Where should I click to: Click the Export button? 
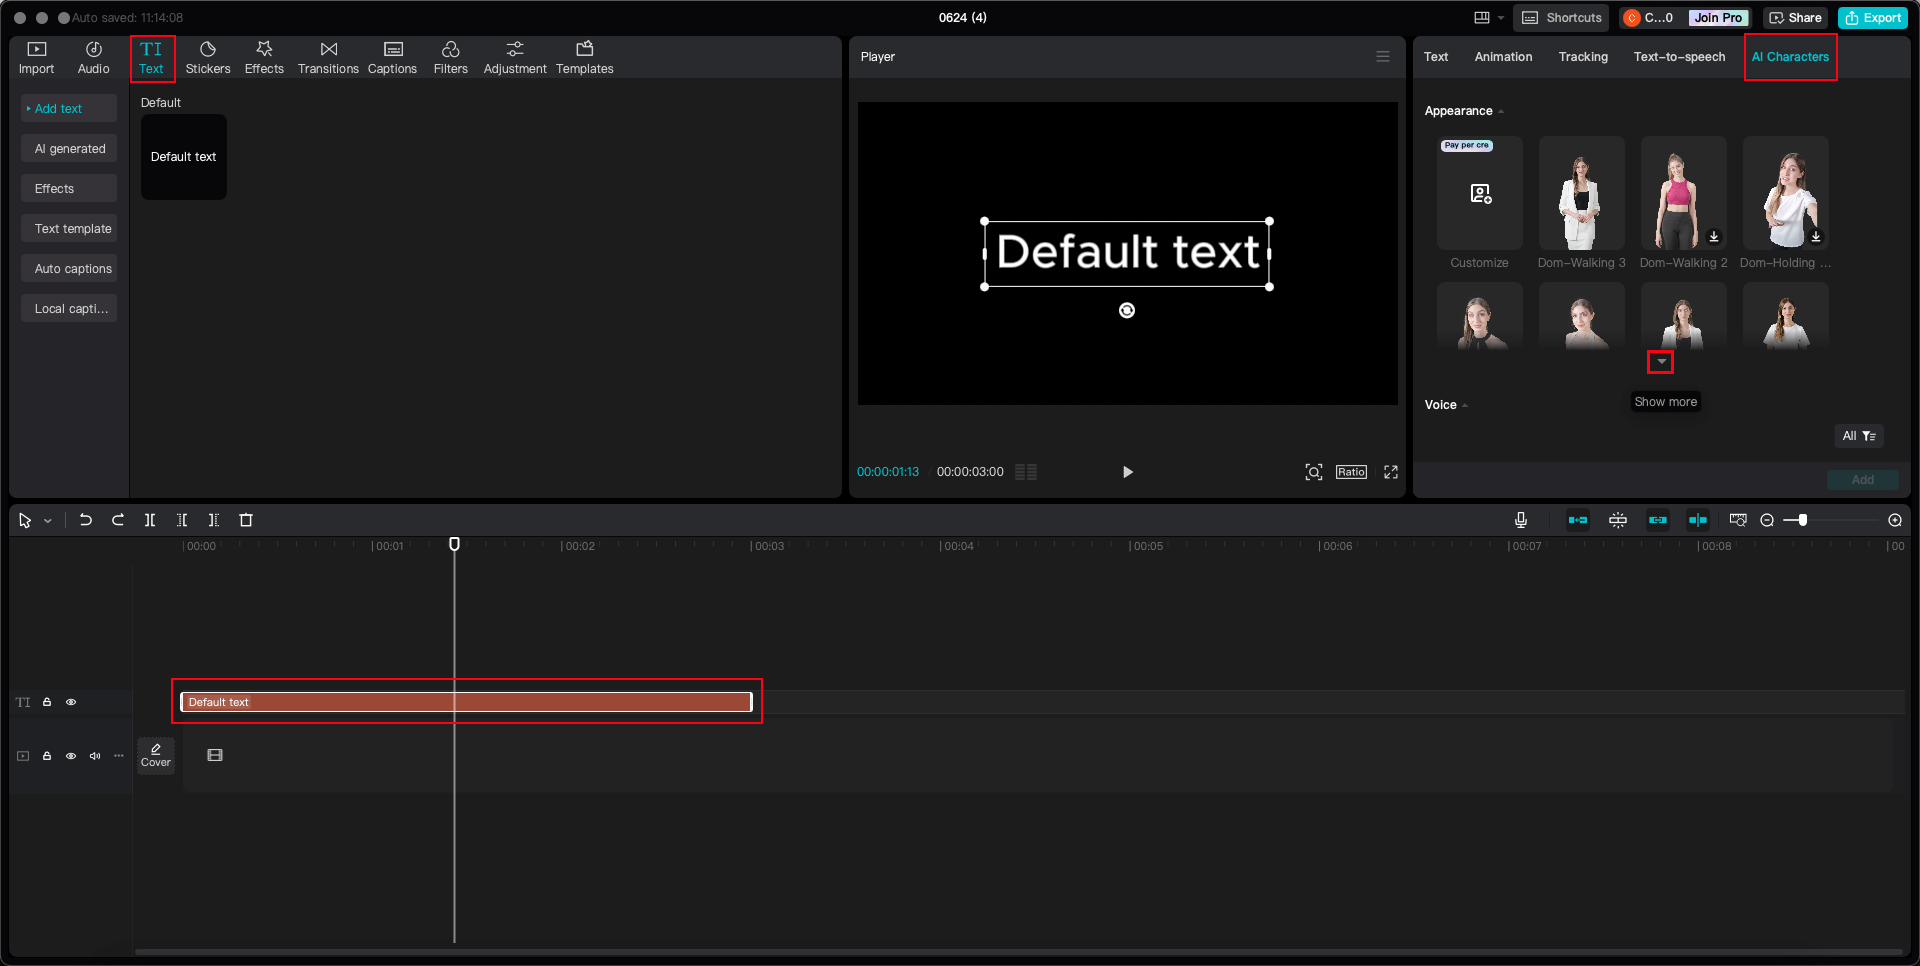click(1873, 18)
